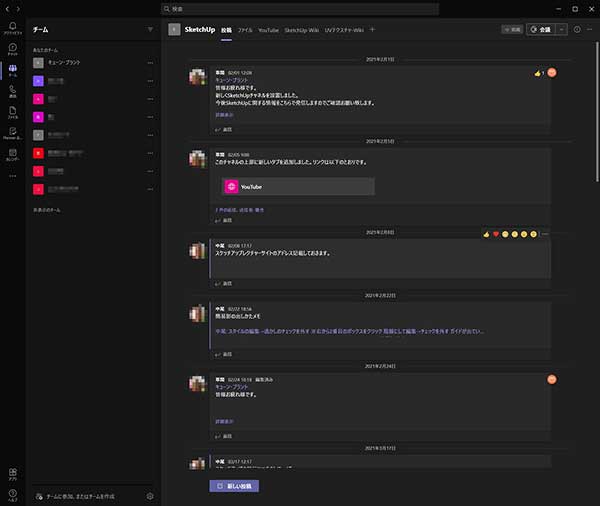Open more options on the reaction bar
Viewport: 600px width, 506px height.
coord(545,234)
